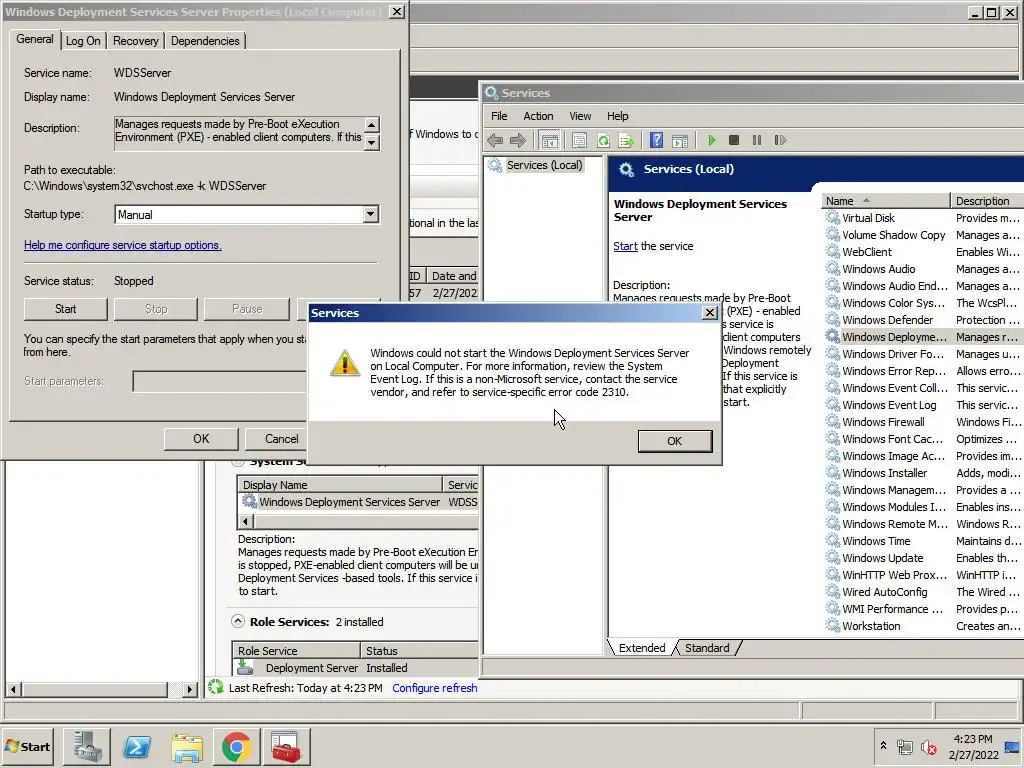
Task: Click the Restart Service toolbar icon
Action: (780, 140)
